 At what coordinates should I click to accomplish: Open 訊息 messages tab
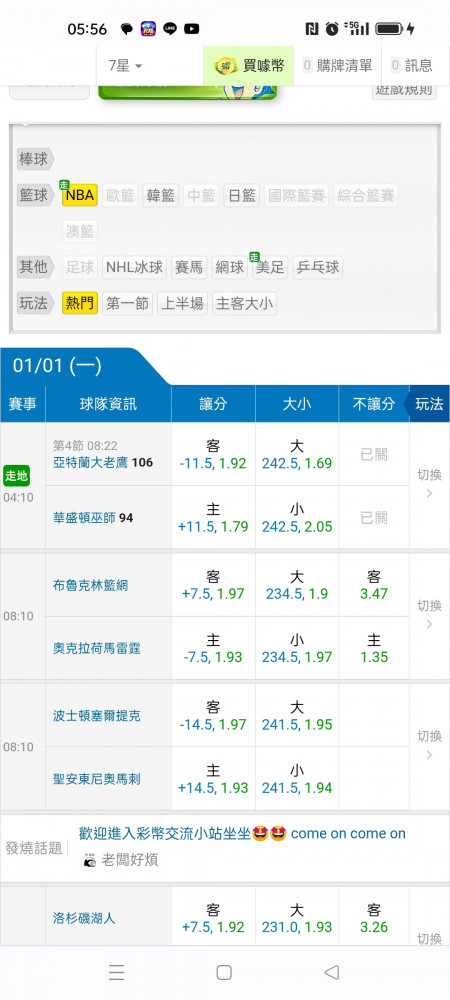pos(412,65)
